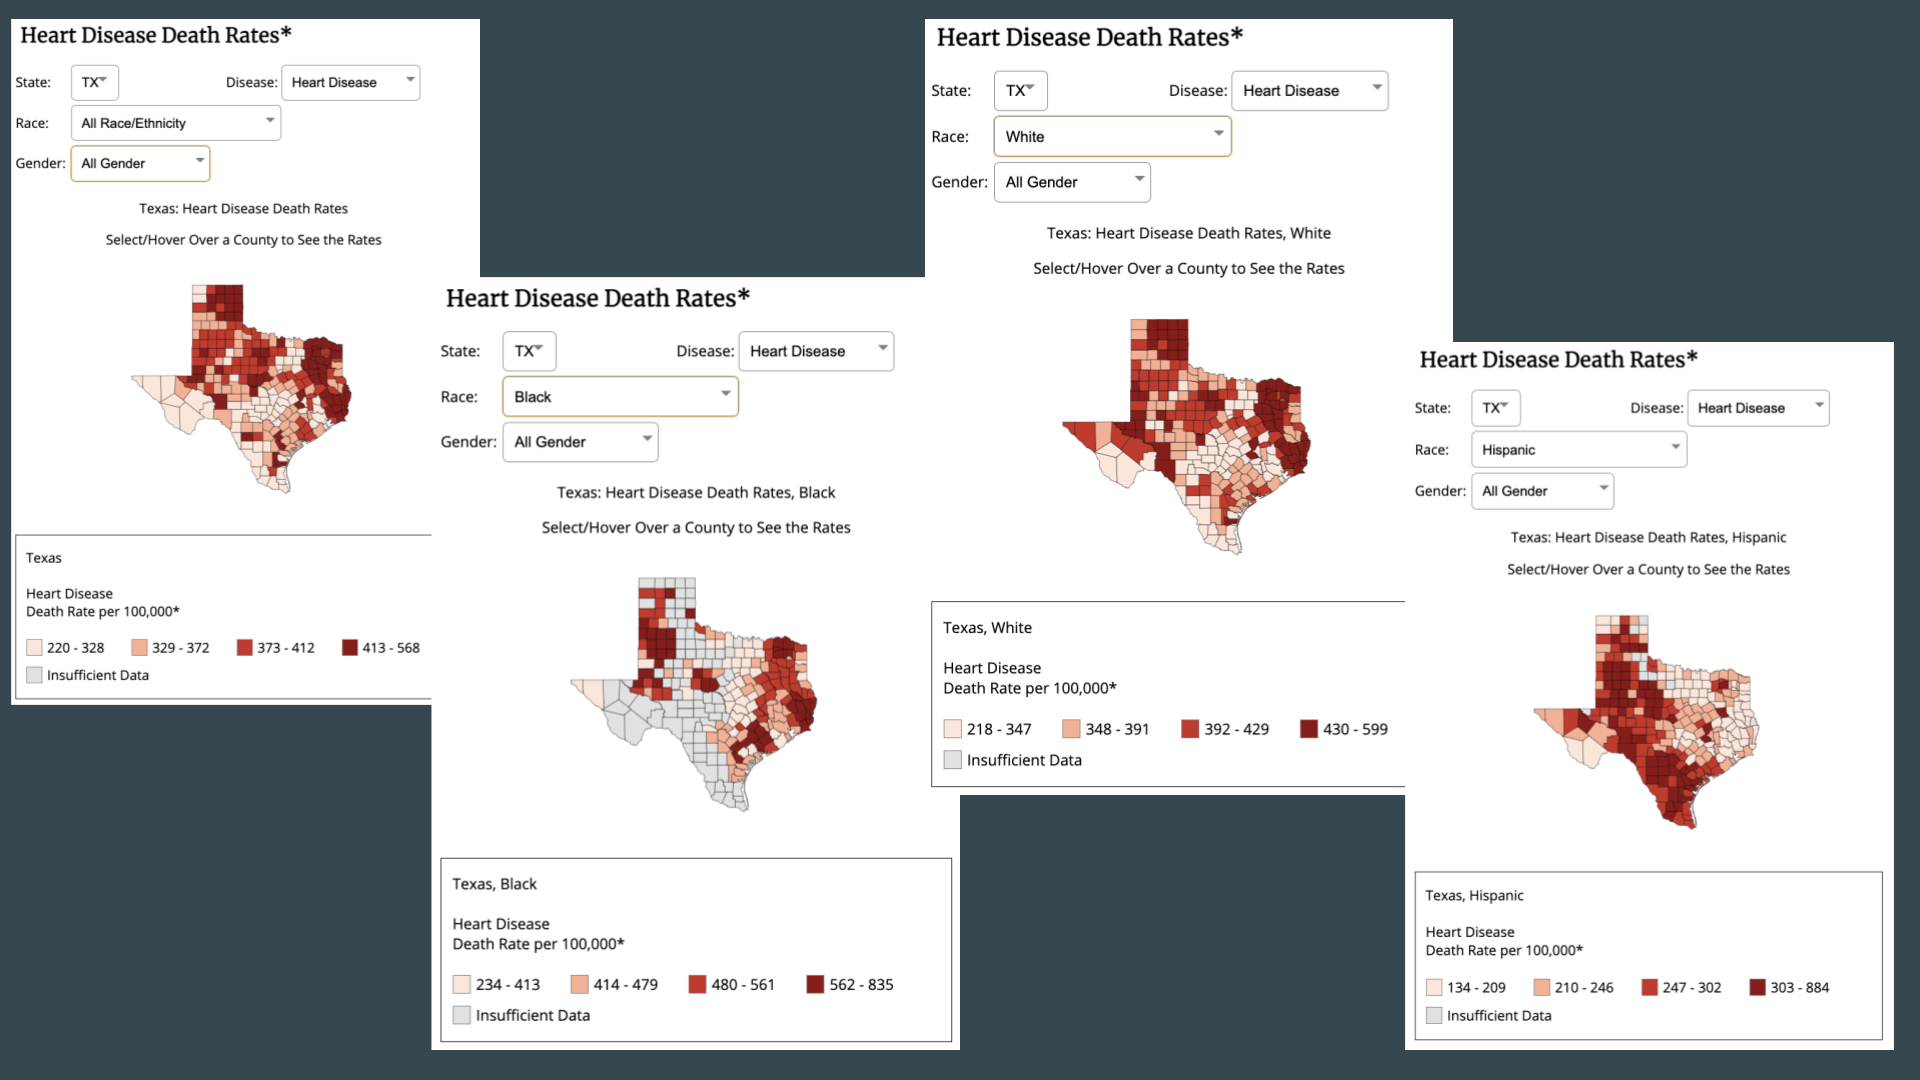Toggle Gender filter on the Black map
Screen dimensions: 1920x1080
pyautogui.click(x=578, y=439)
